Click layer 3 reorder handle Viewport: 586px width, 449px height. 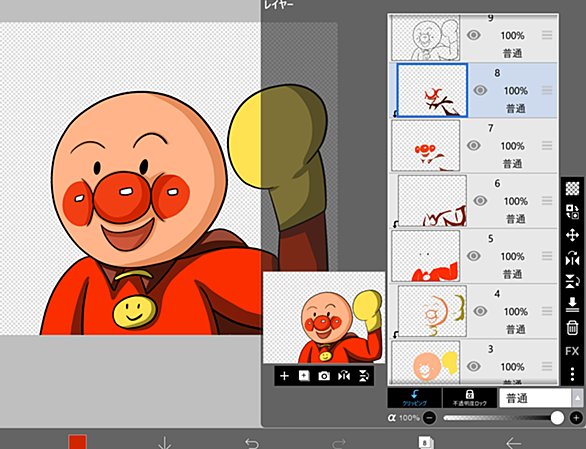pyautogui.click(x=547, y=366)
